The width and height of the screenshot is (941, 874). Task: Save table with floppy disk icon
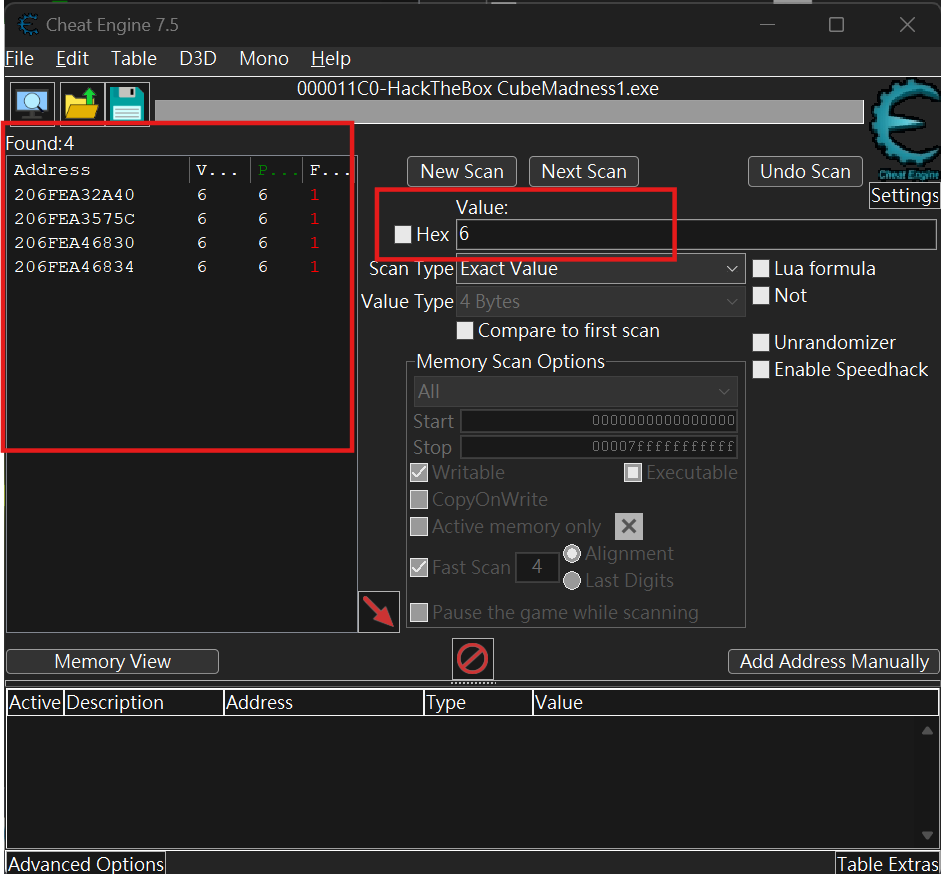tap(127, 104)
